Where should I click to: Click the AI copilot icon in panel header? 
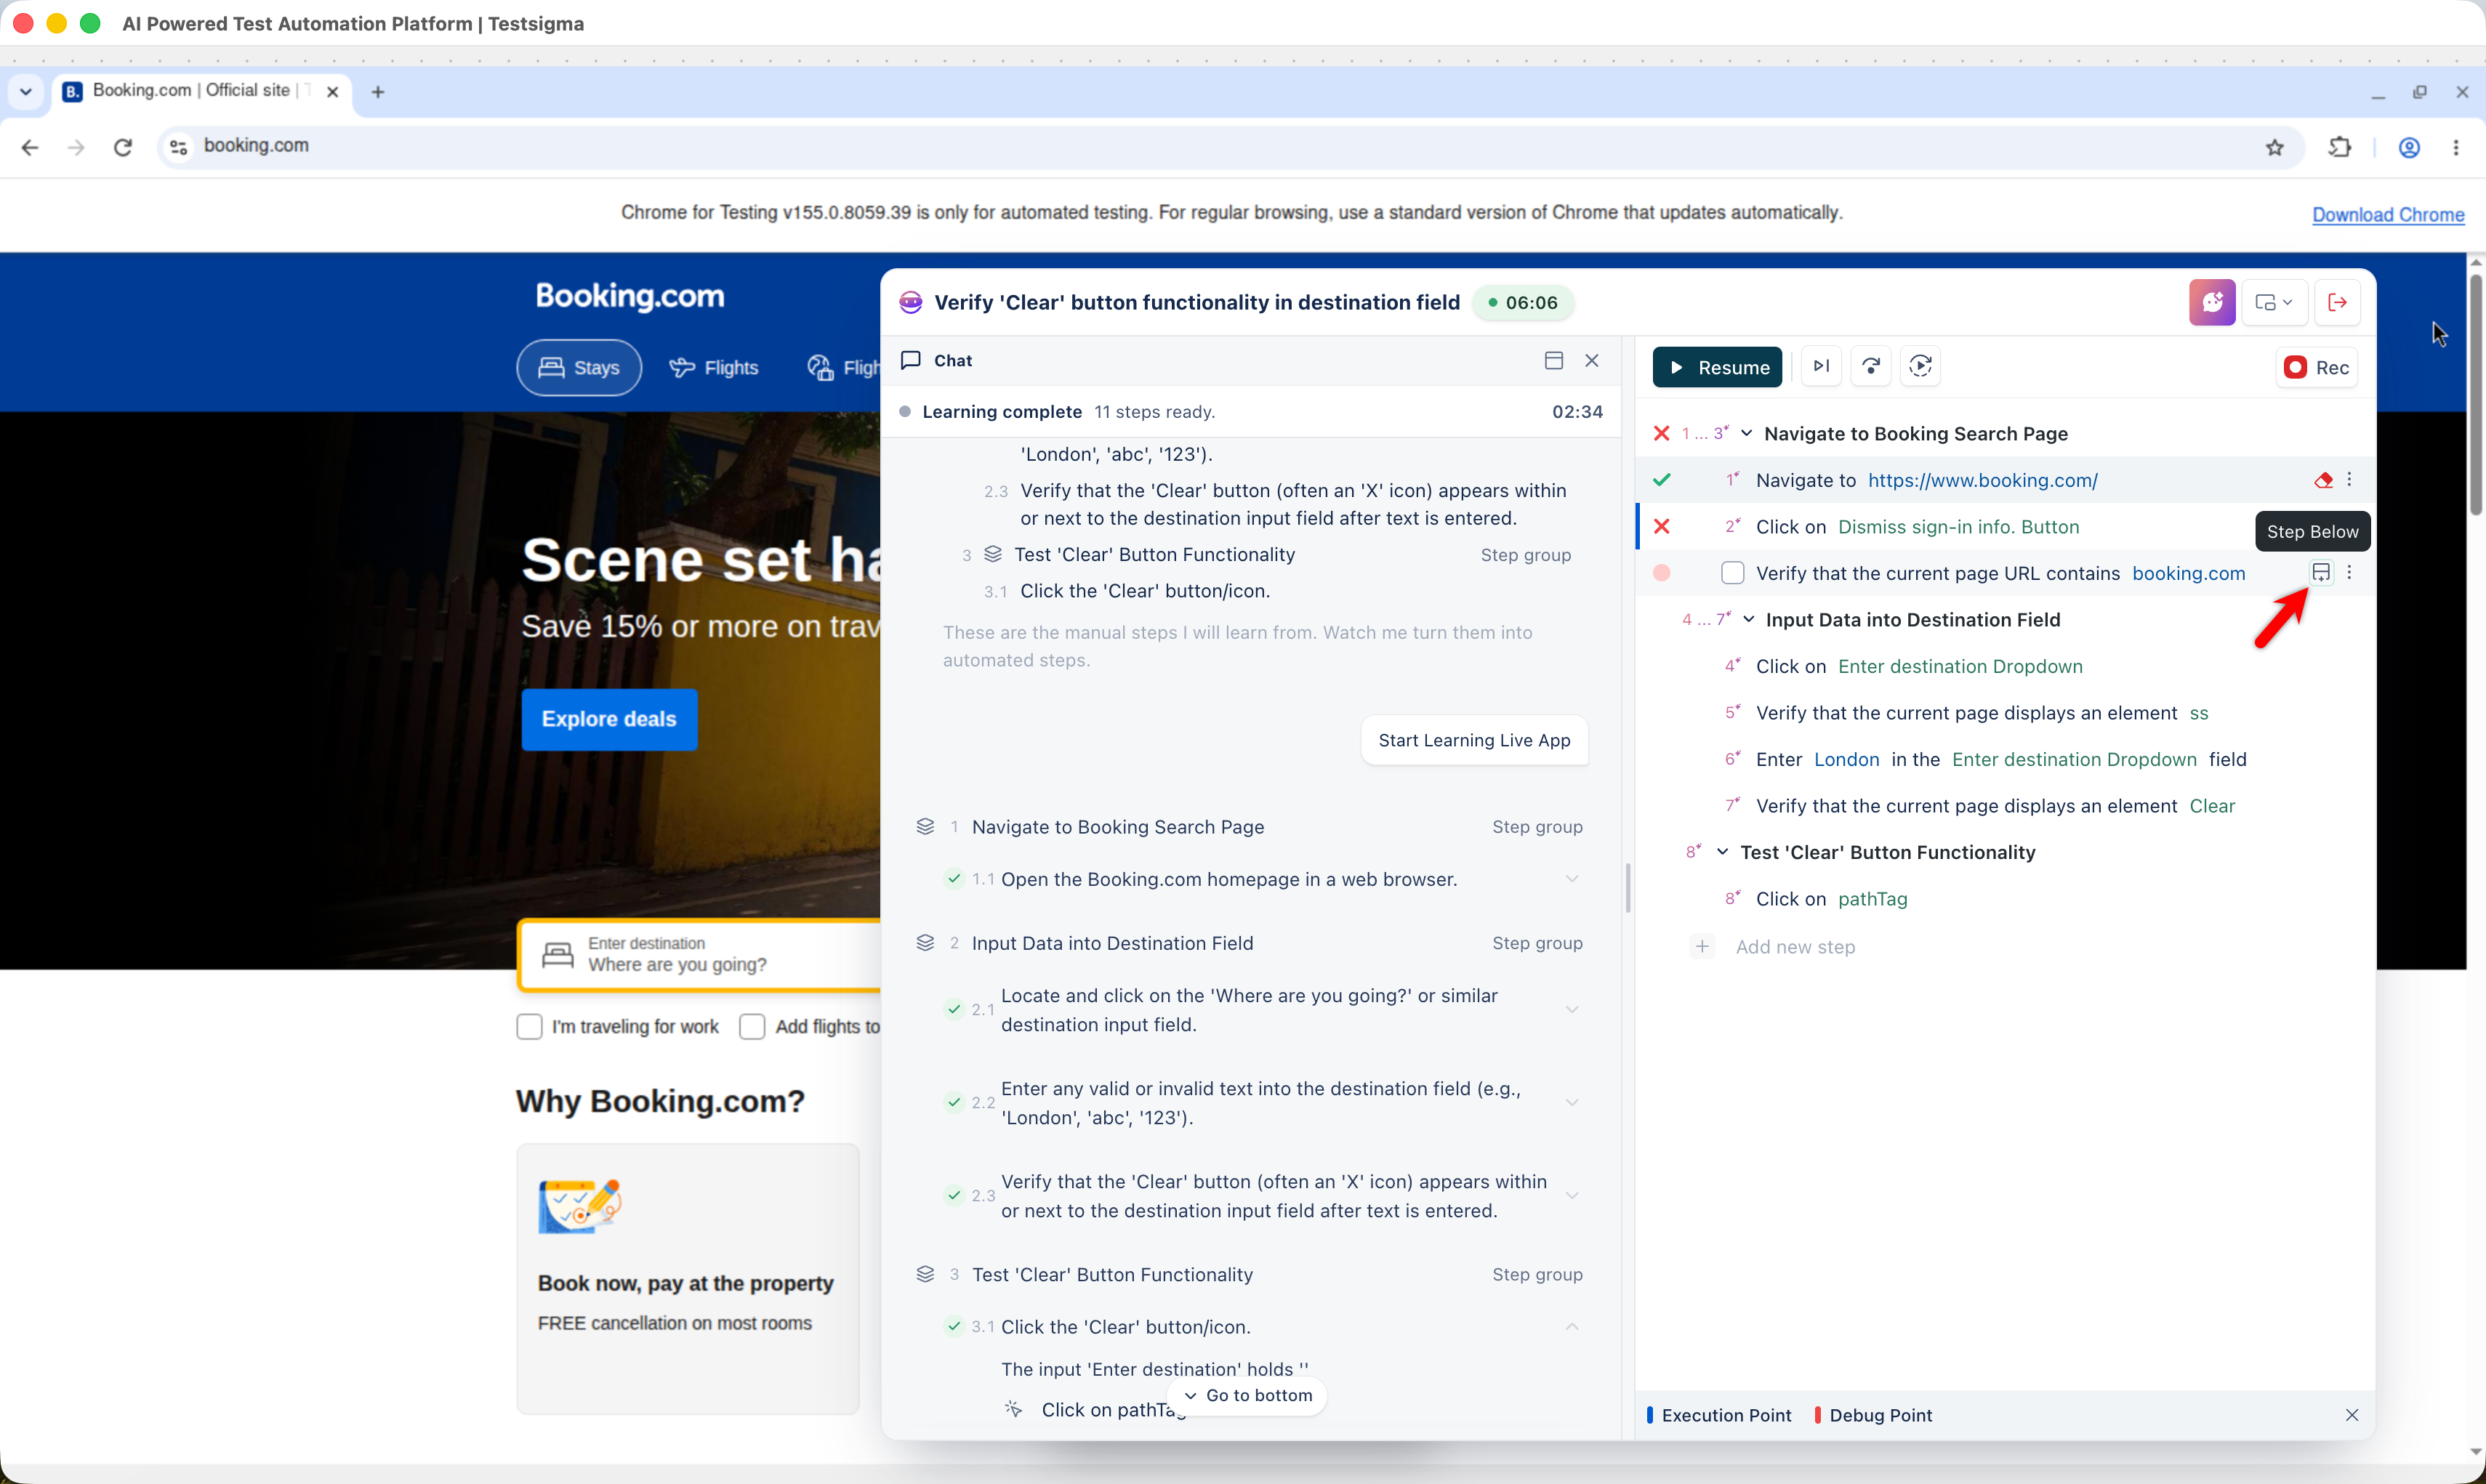click(x=2211, y=302)
